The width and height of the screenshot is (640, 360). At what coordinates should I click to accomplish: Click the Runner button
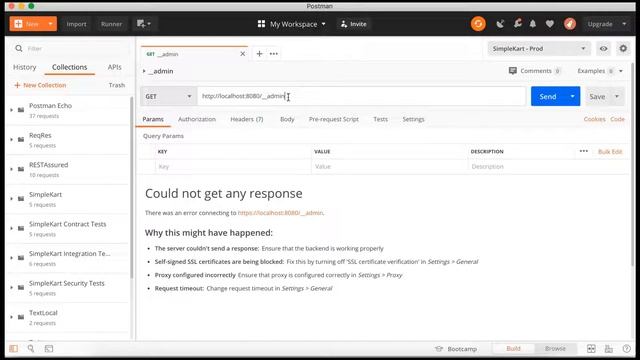(x=111, y=24)
